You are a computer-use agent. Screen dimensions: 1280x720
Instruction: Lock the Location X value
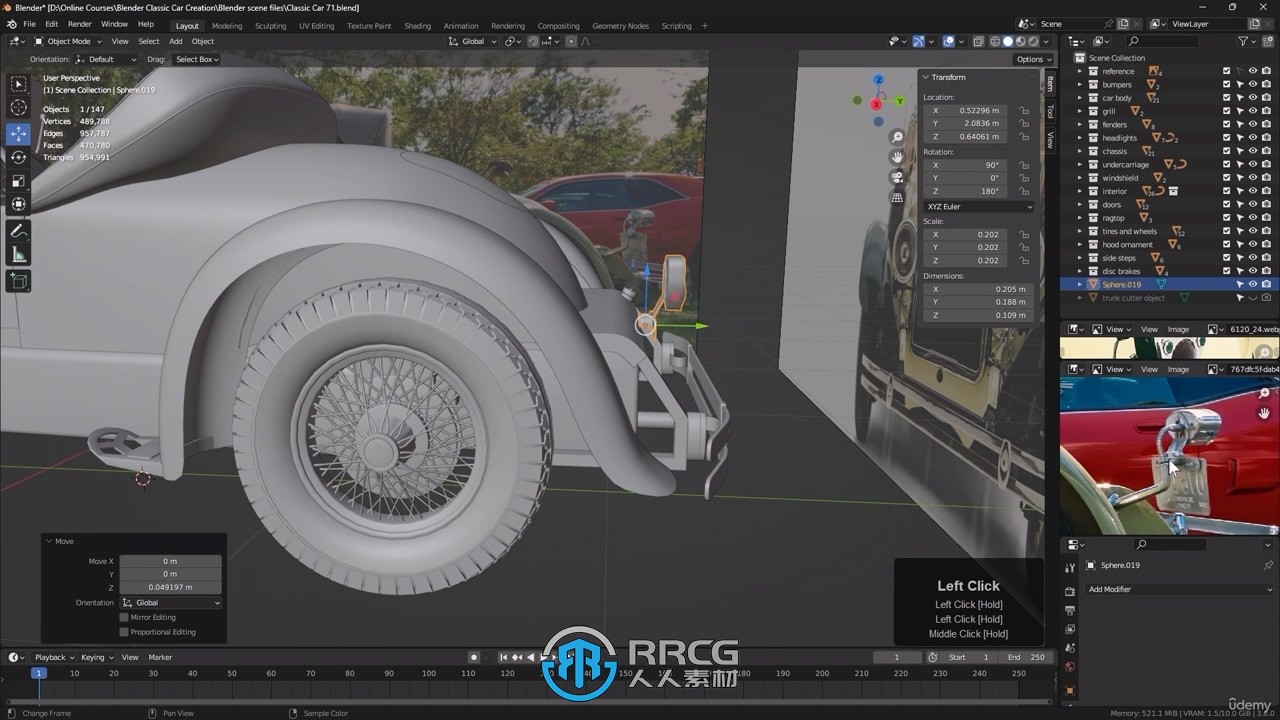[x=1024, y=110]
